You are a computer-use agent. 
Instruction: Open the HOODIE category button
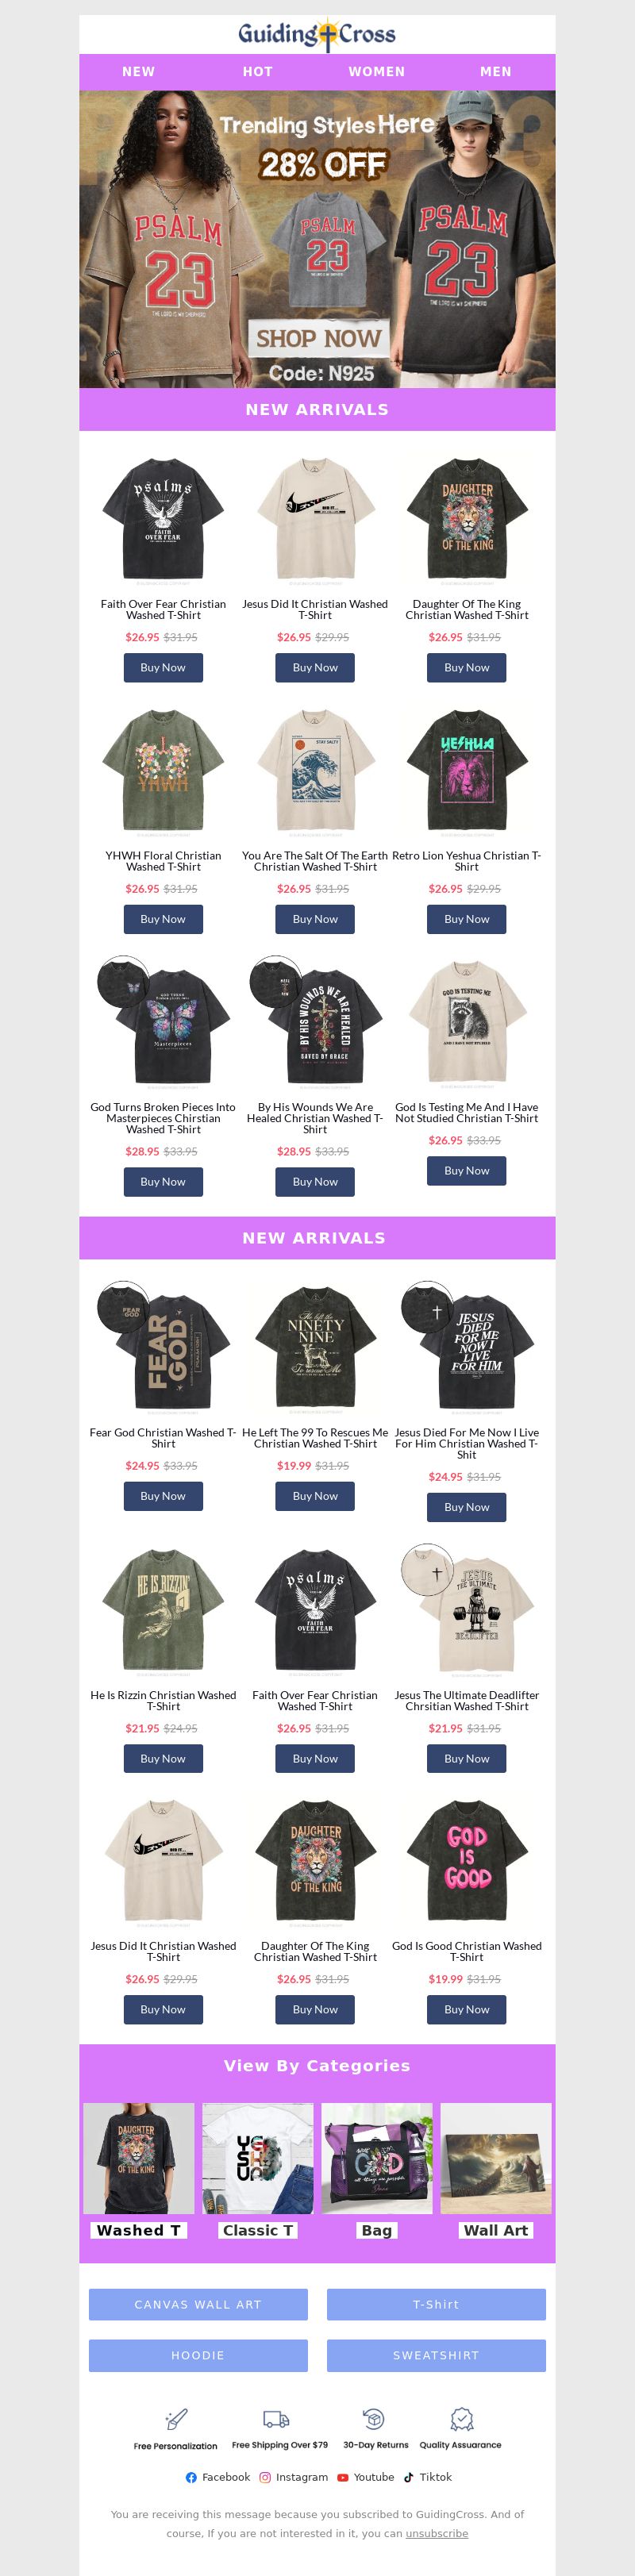pyautogui.click(x=198, y=2355)
